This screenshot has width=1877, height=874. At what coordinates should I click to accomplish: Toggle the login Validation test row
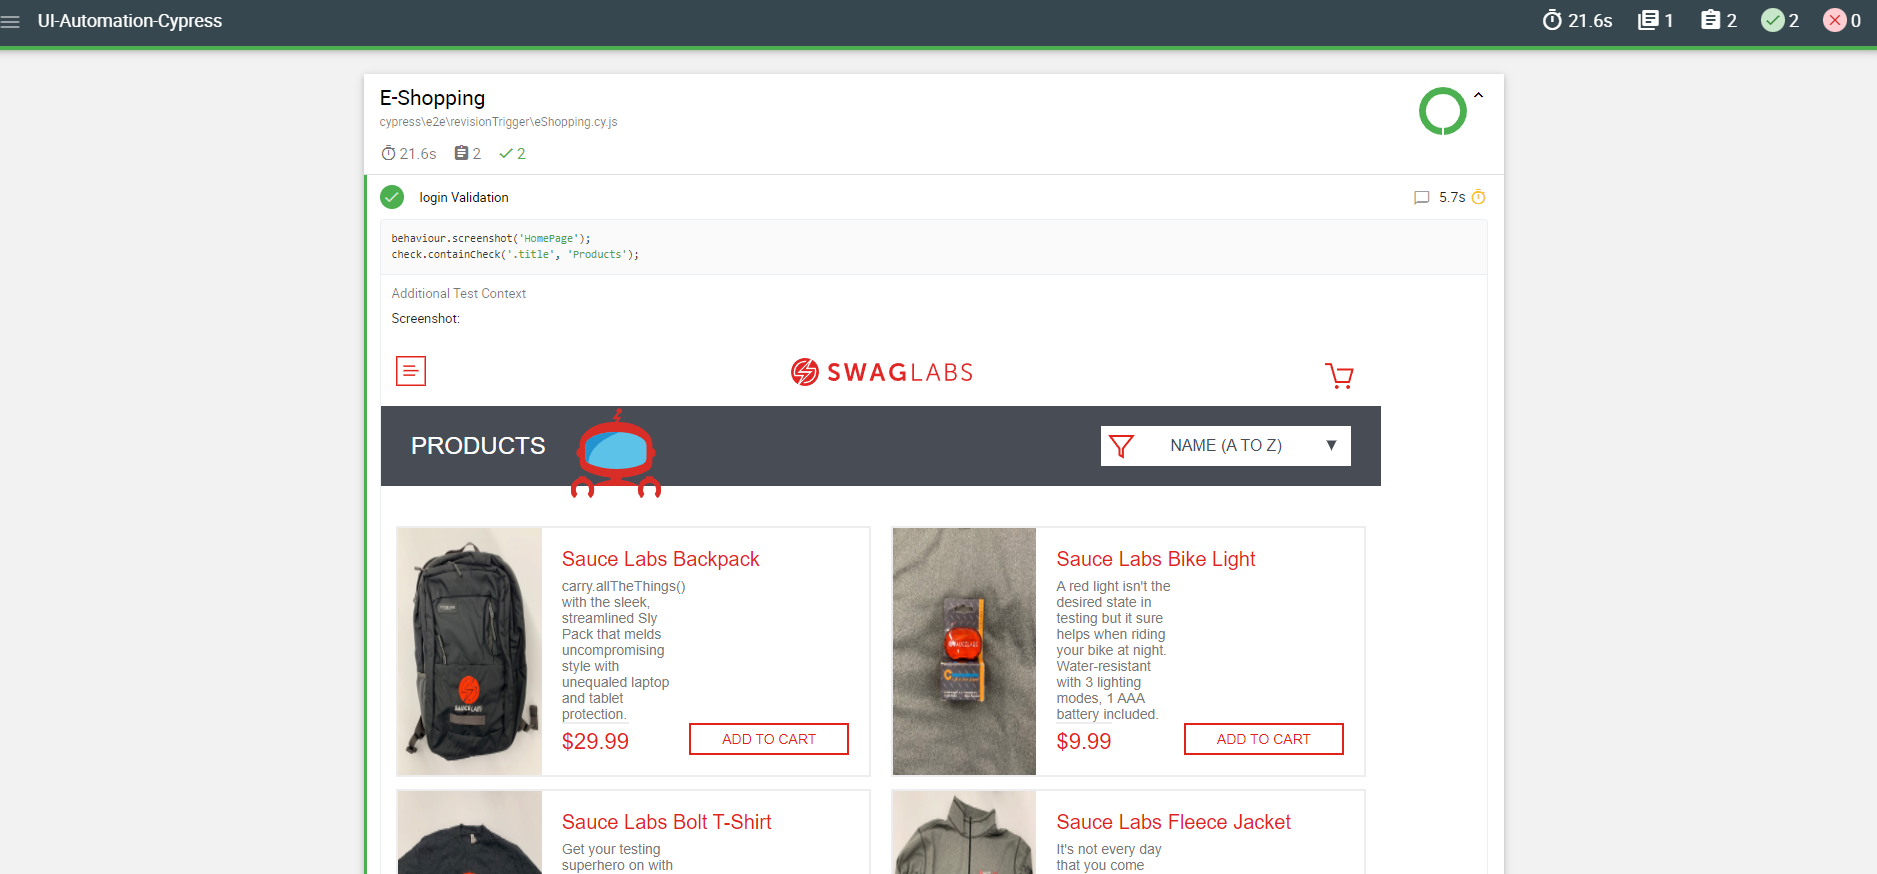[933, 197]
